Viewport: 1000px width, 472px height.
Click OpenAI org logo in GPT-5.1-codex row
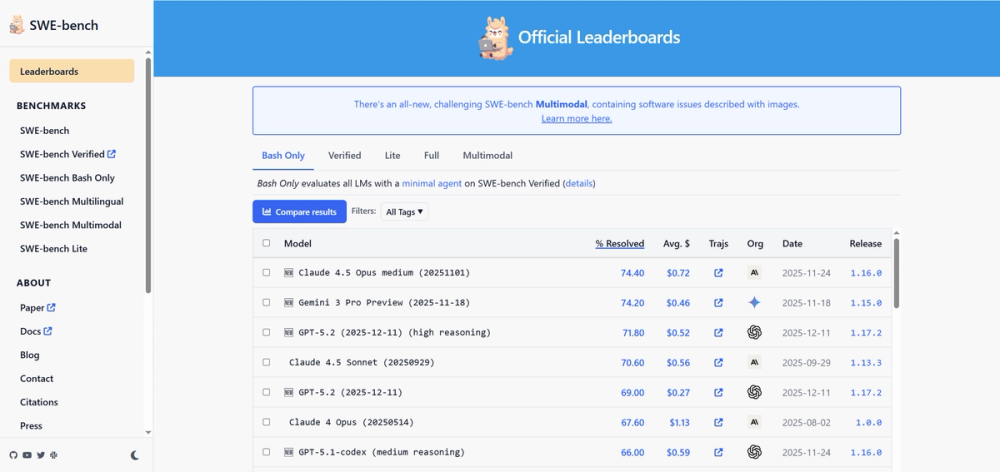click(754, 452)
